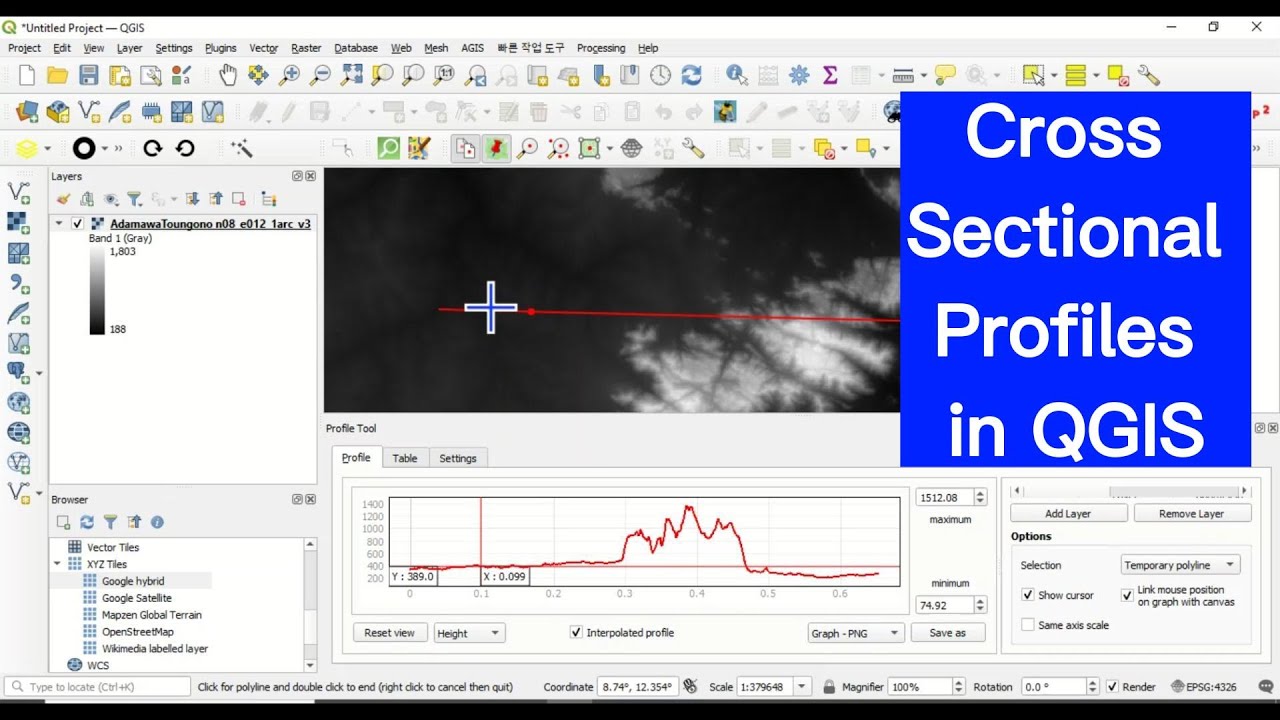Select Google Satellite in Browser
1280x720 pixels.
tap(137, 598)
